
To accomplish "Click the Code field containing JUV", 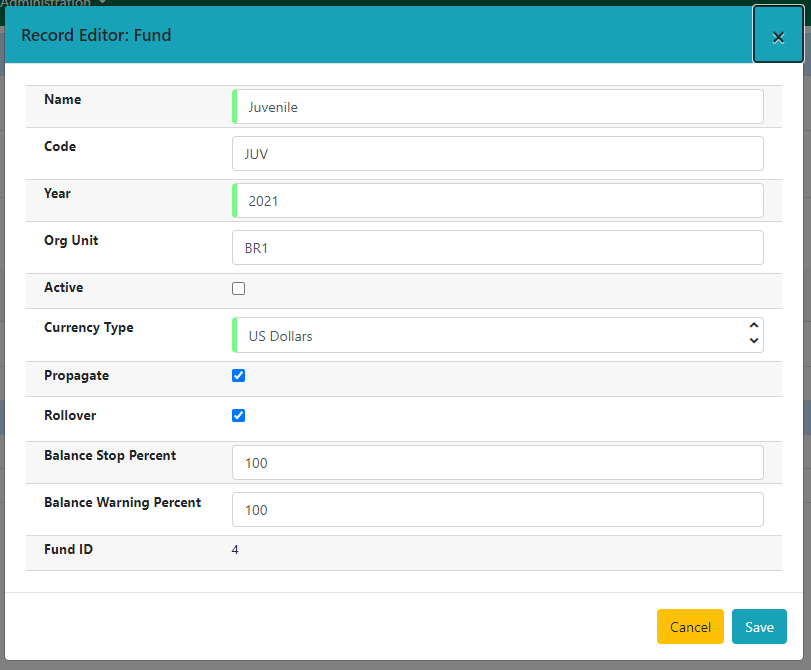I will tap(498, 154).
